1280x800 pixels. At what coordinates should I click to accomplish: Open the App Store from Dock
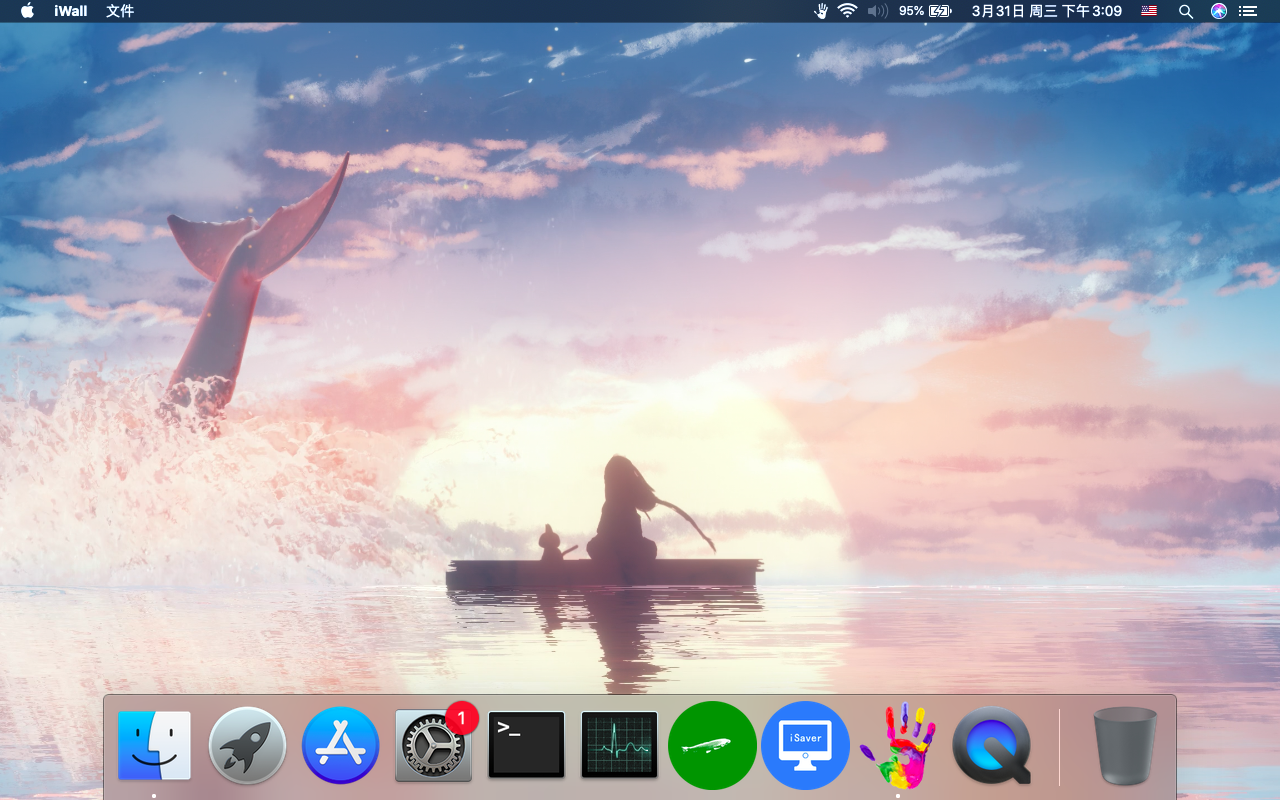pyautogui.click(x=341, y=745)
